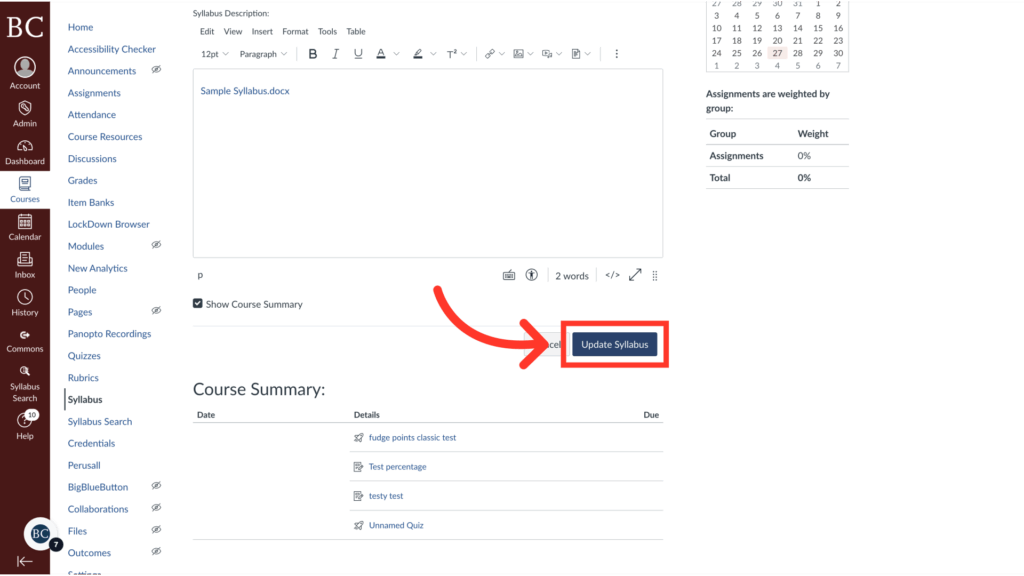The width and height of the screenshot is (1024, 576).
Task: Open the Sample Syllabus.docx link
Action: coord(247,90)
